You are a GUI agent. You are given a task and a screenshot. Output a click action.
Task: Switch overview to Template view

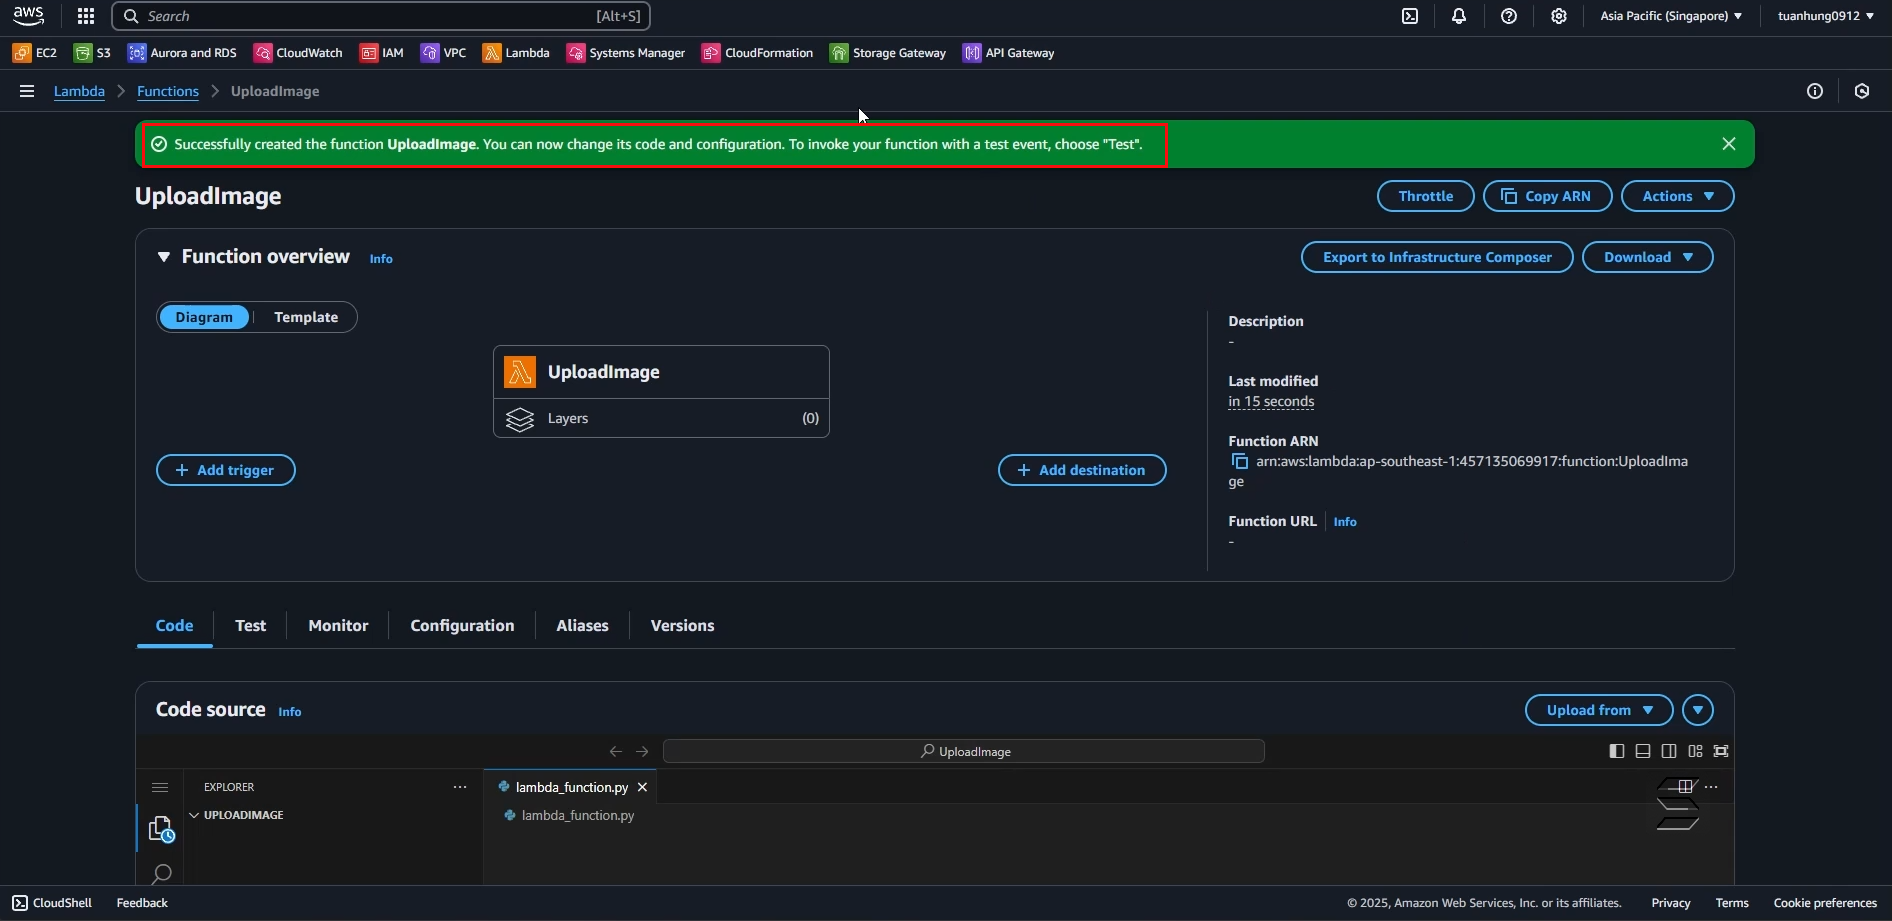click(x=306, y=317)
